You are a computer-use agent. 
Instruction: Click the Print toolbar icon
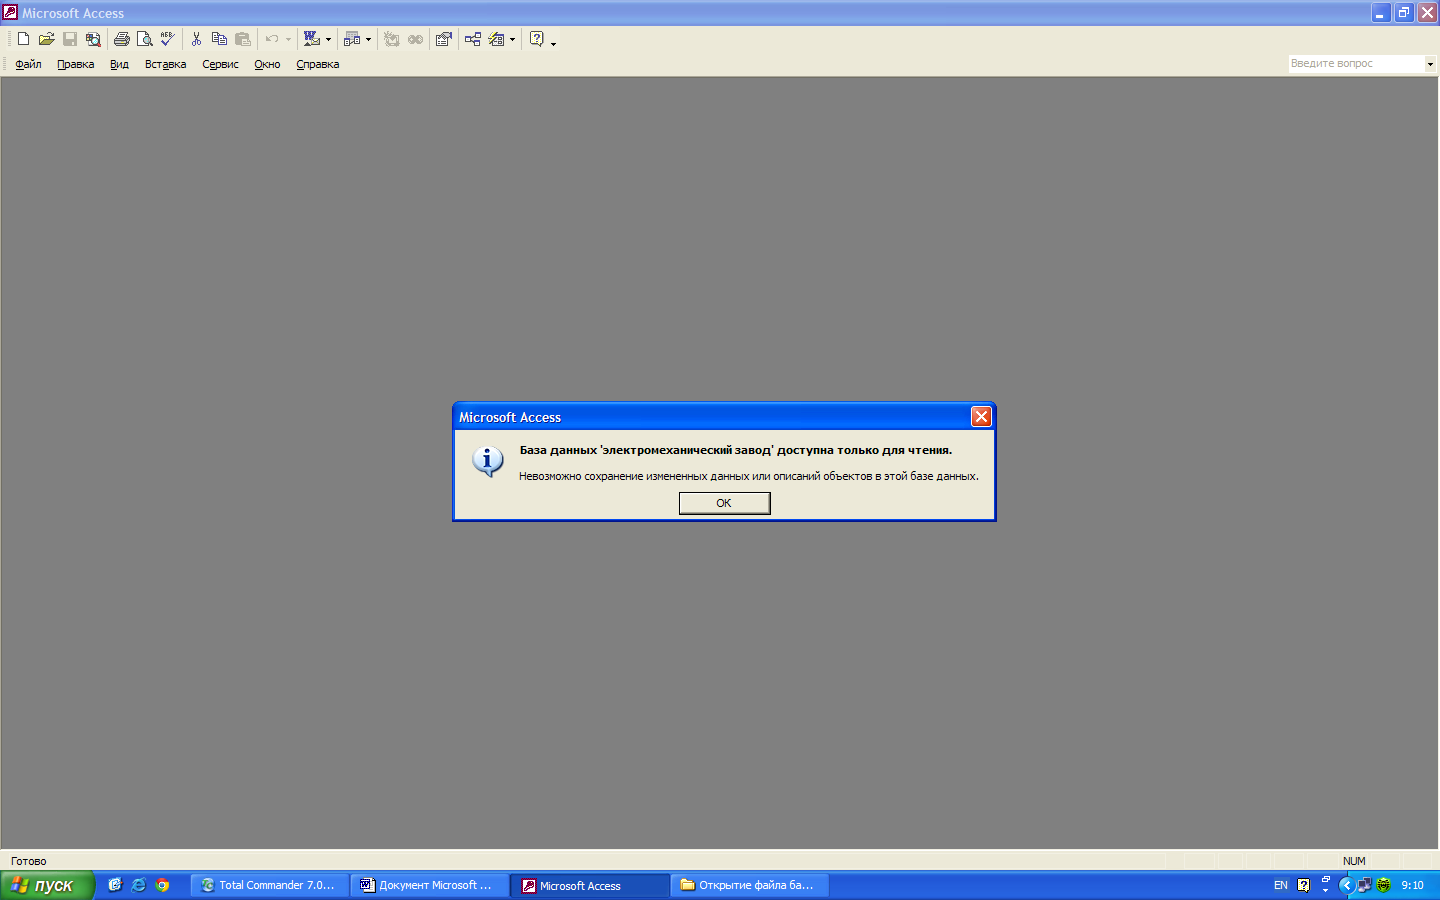click(121, 39)
